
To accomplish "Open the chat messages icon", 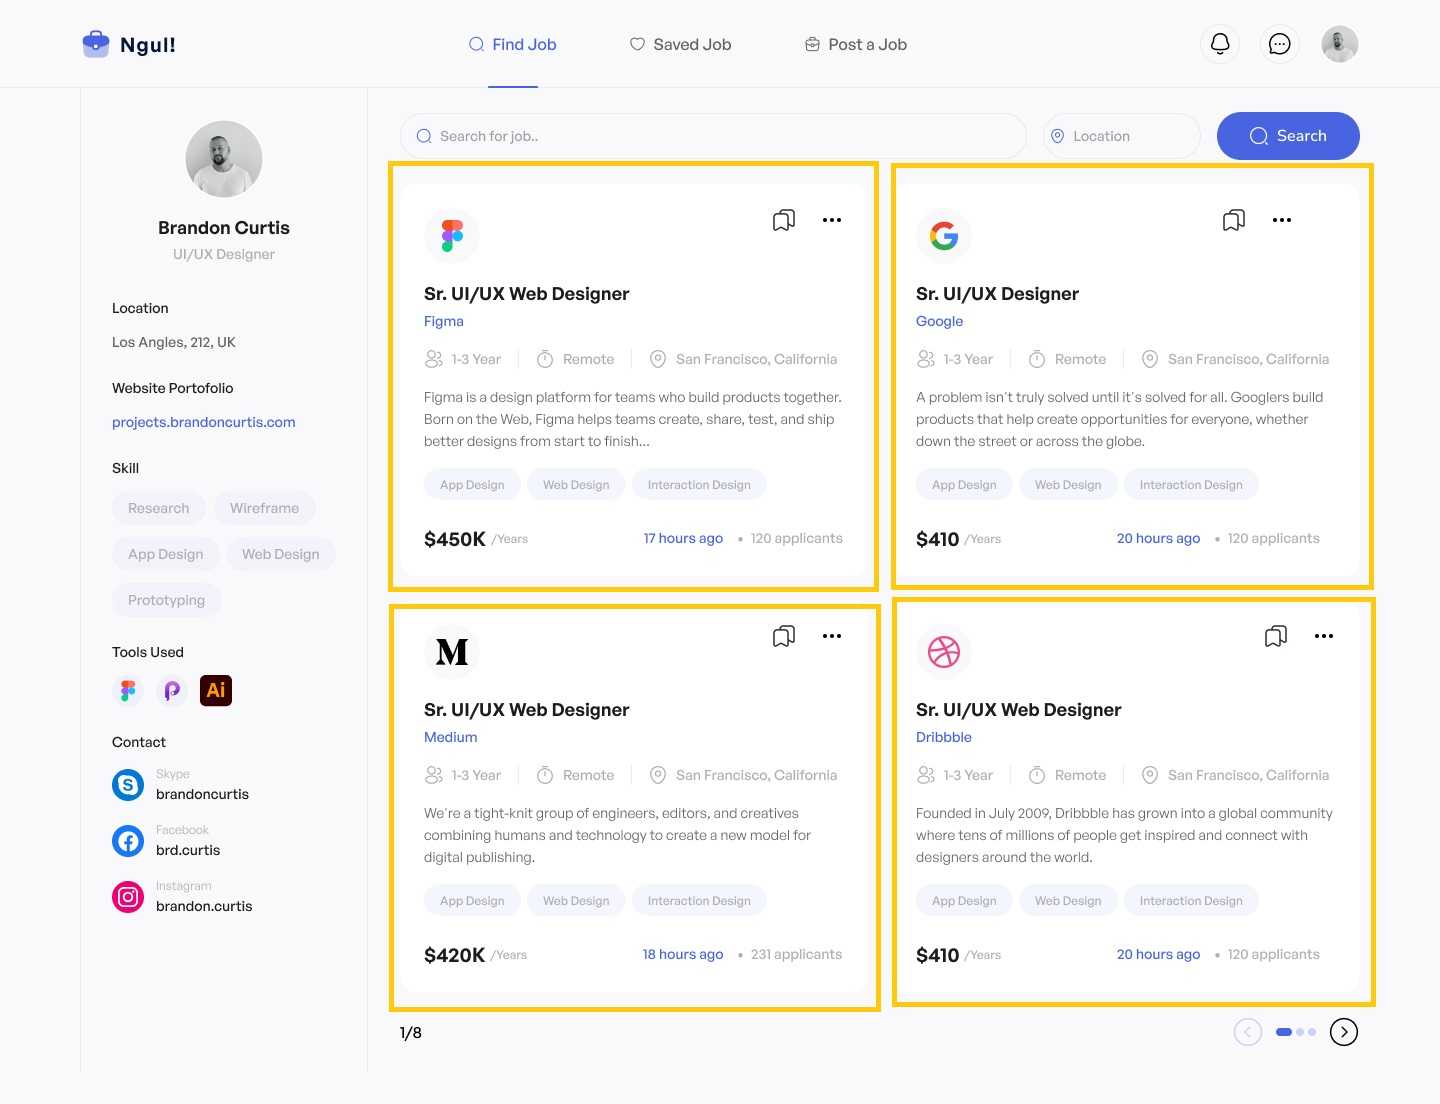I will tap(1279, 44).
